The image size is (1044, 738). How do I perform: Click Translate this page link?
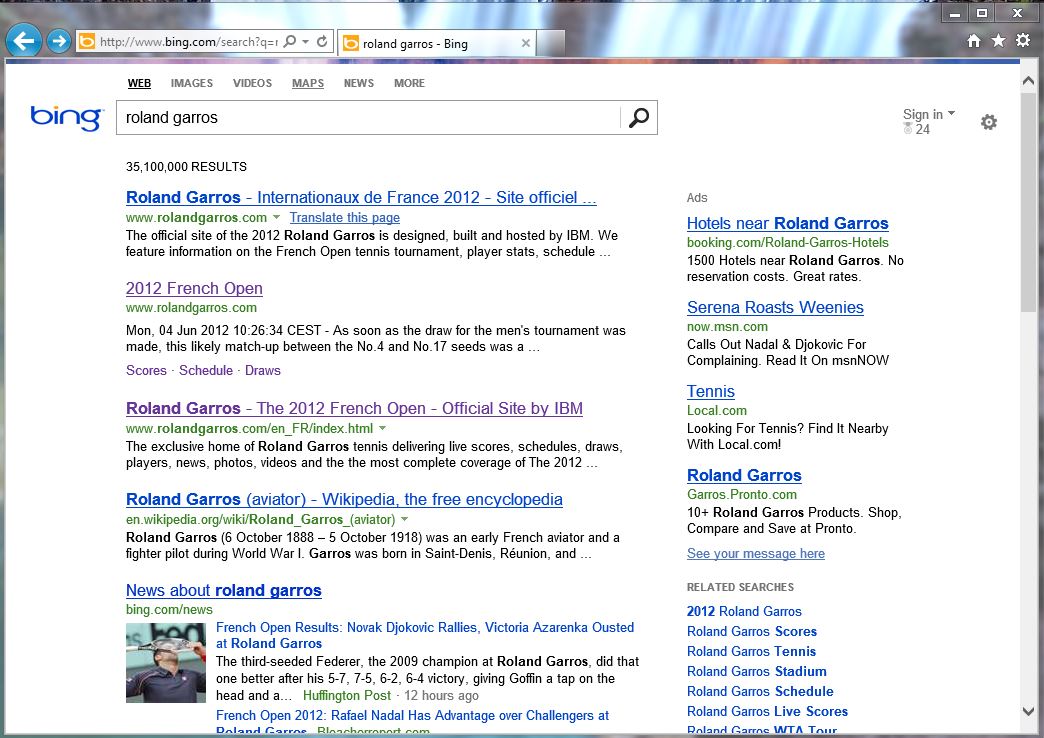(x=345, y=218)
